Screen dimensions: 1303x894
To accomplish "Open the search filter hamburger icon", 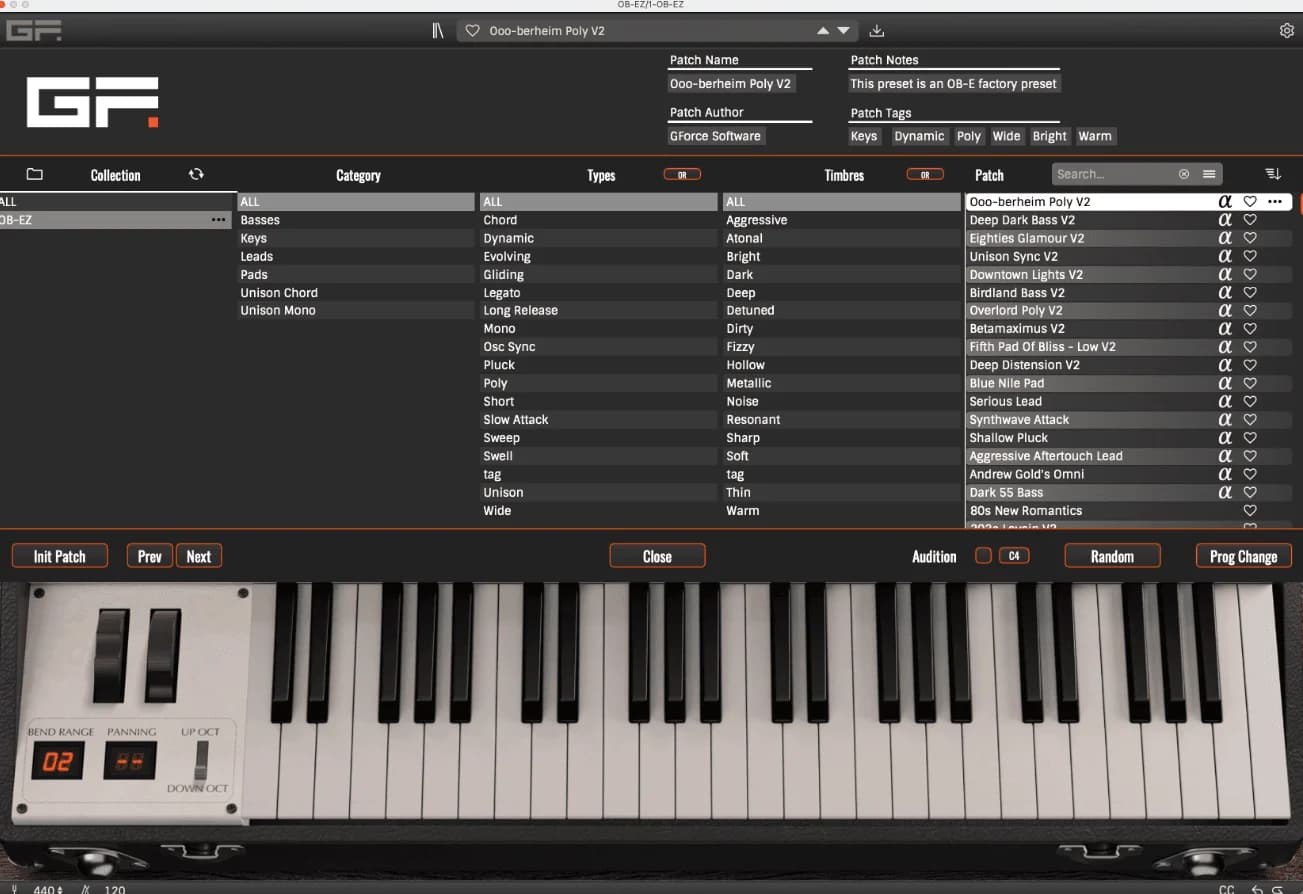I will point(1209,173).
